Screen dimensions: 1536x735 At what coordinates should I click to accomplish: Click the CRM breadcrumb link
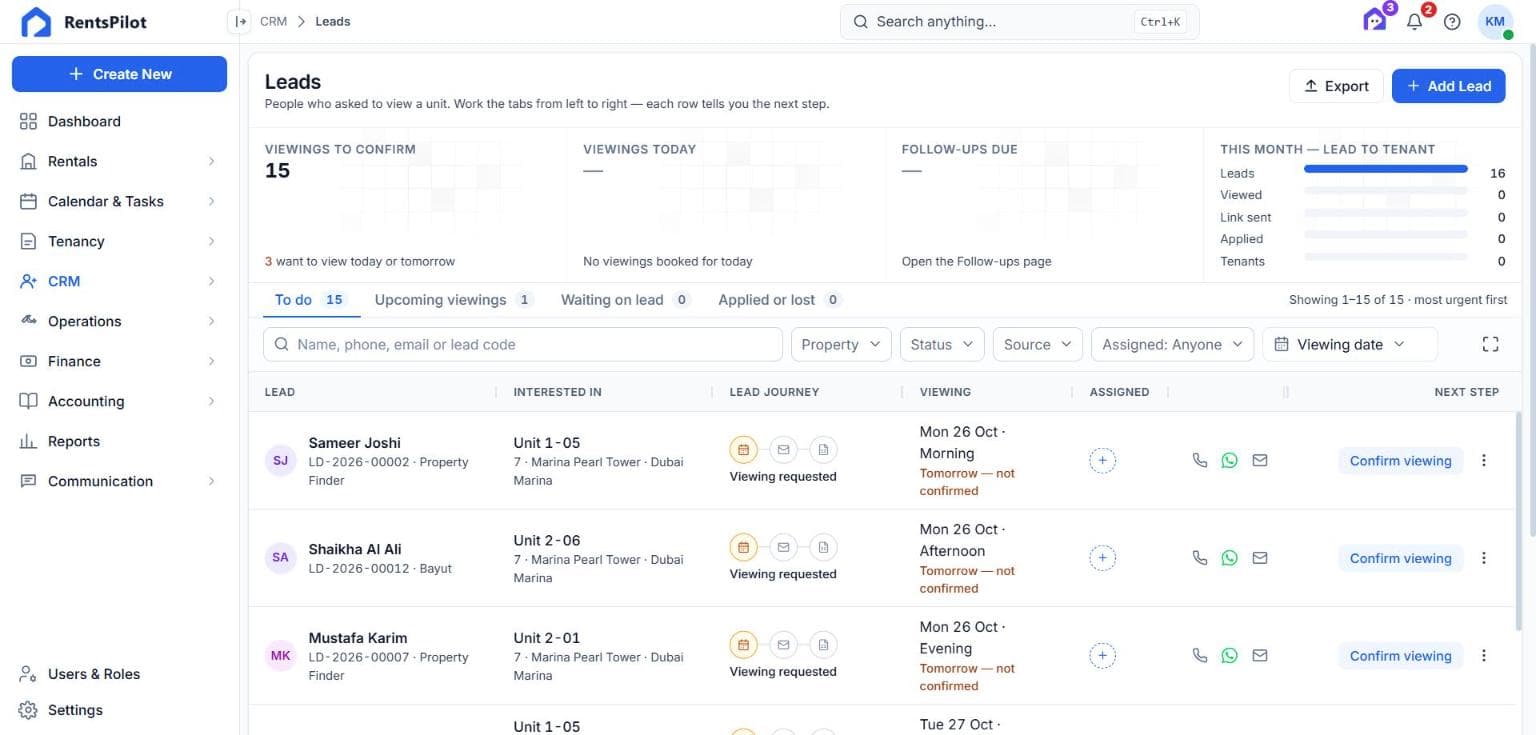tap(274, 21)
